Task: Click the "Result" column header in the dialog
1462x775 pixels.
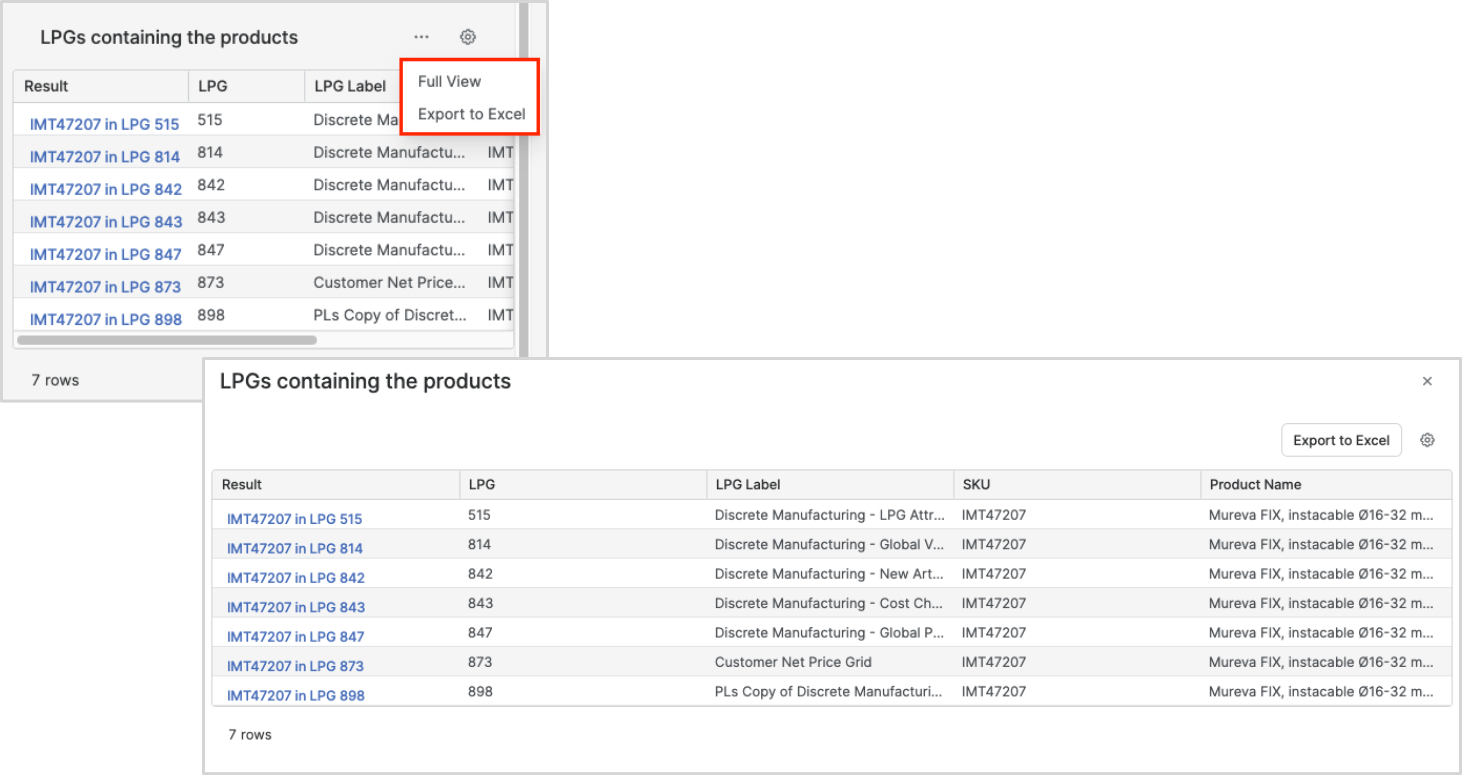Action: click(x=240, y=484)
